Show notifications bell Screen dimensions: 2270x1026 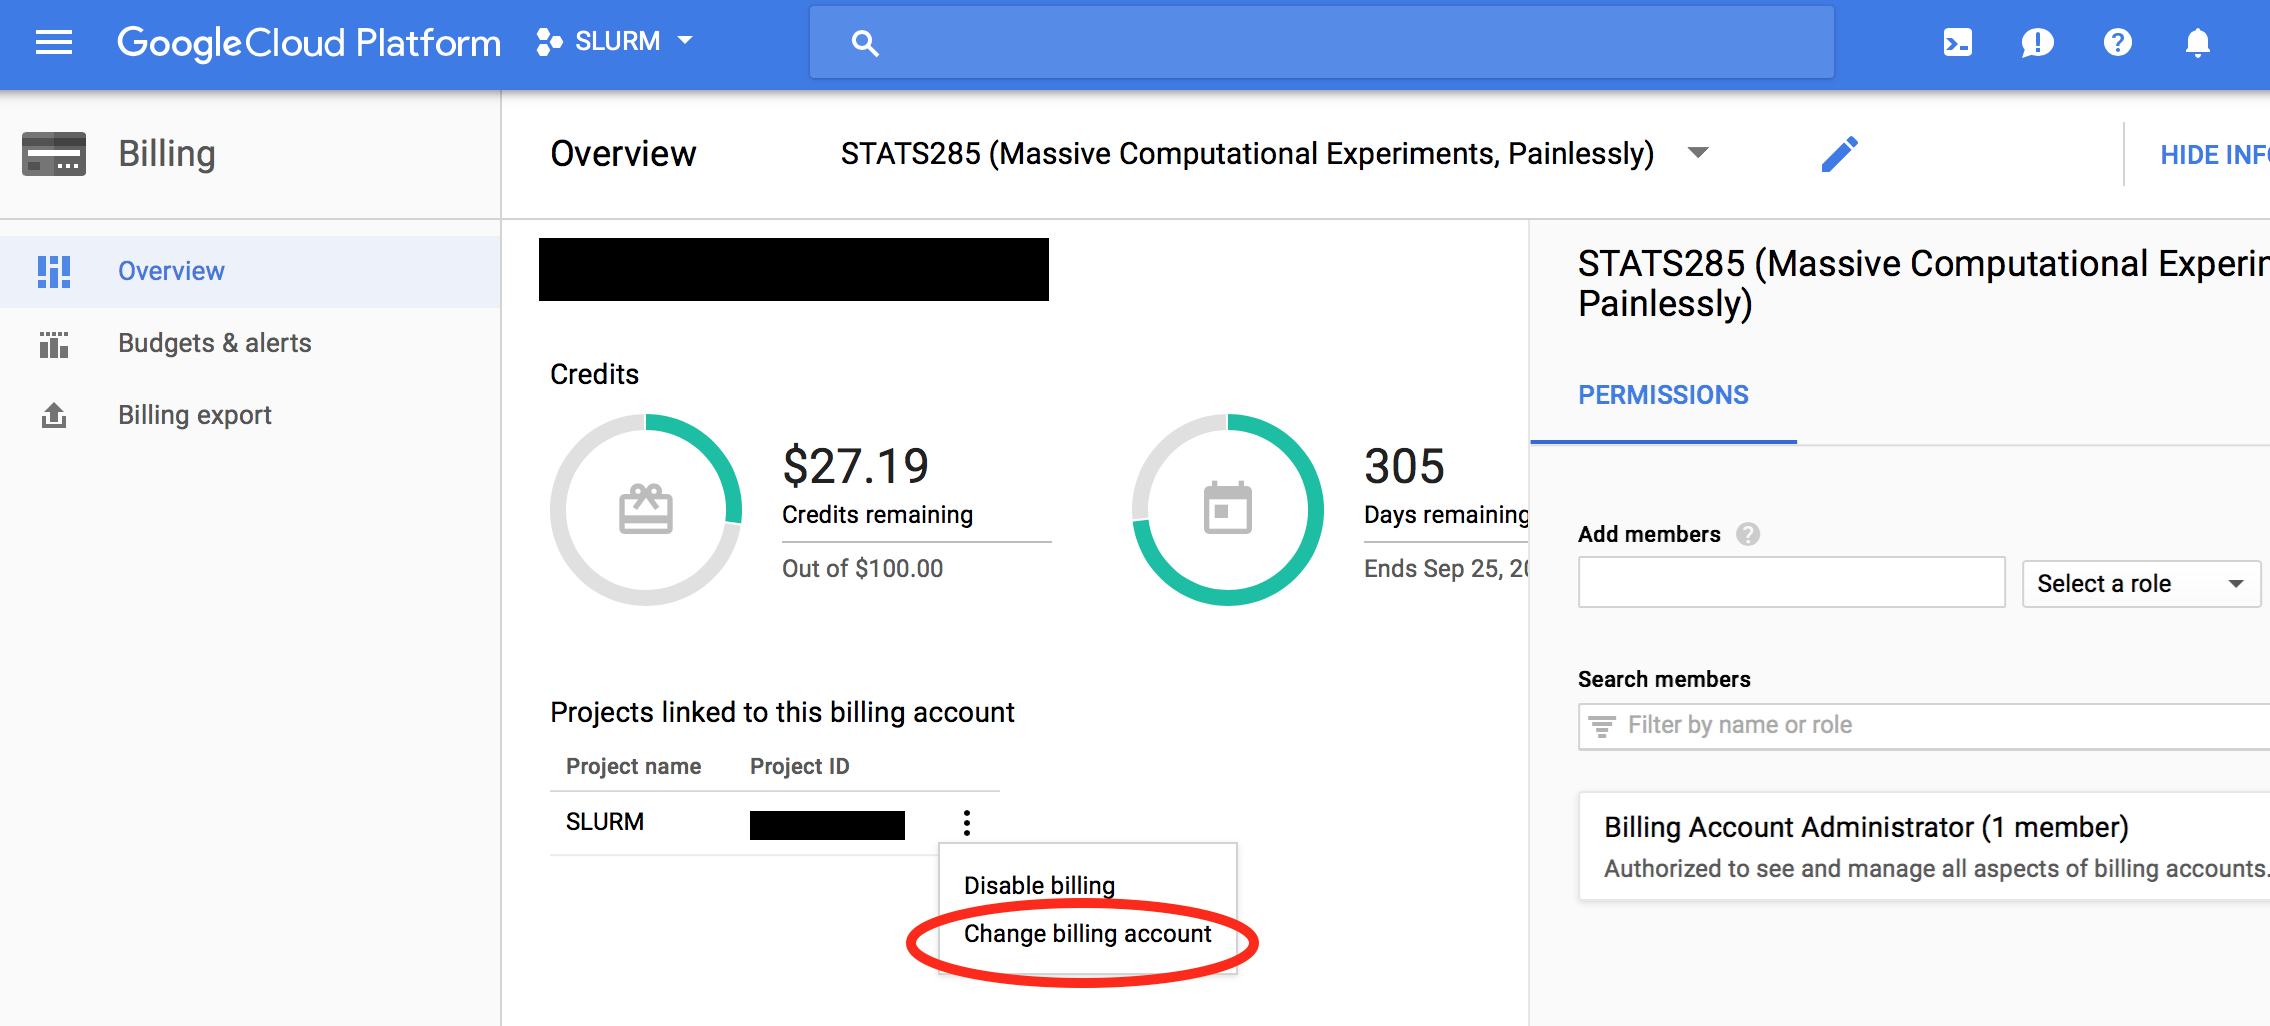tap(2197, 43)
